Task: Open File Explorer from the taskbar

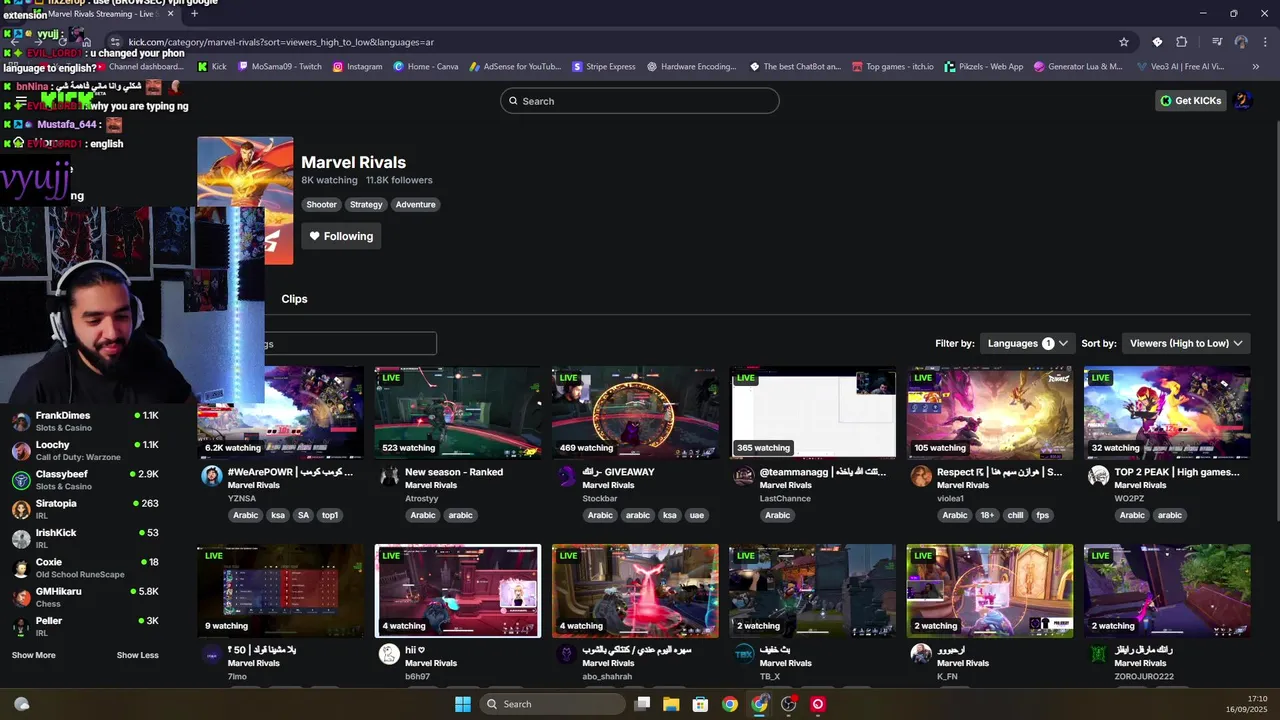Action: 671,704
